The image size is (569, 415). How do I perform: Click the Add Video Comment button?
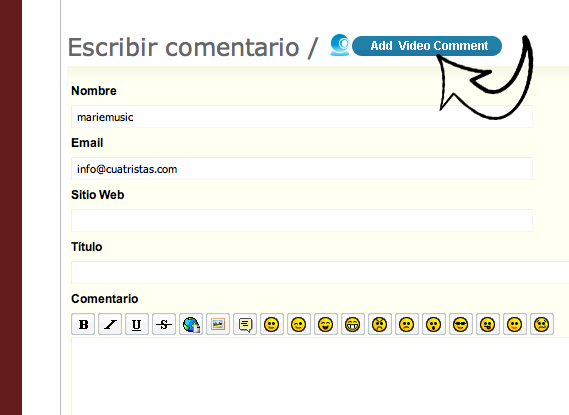point(427,46)
